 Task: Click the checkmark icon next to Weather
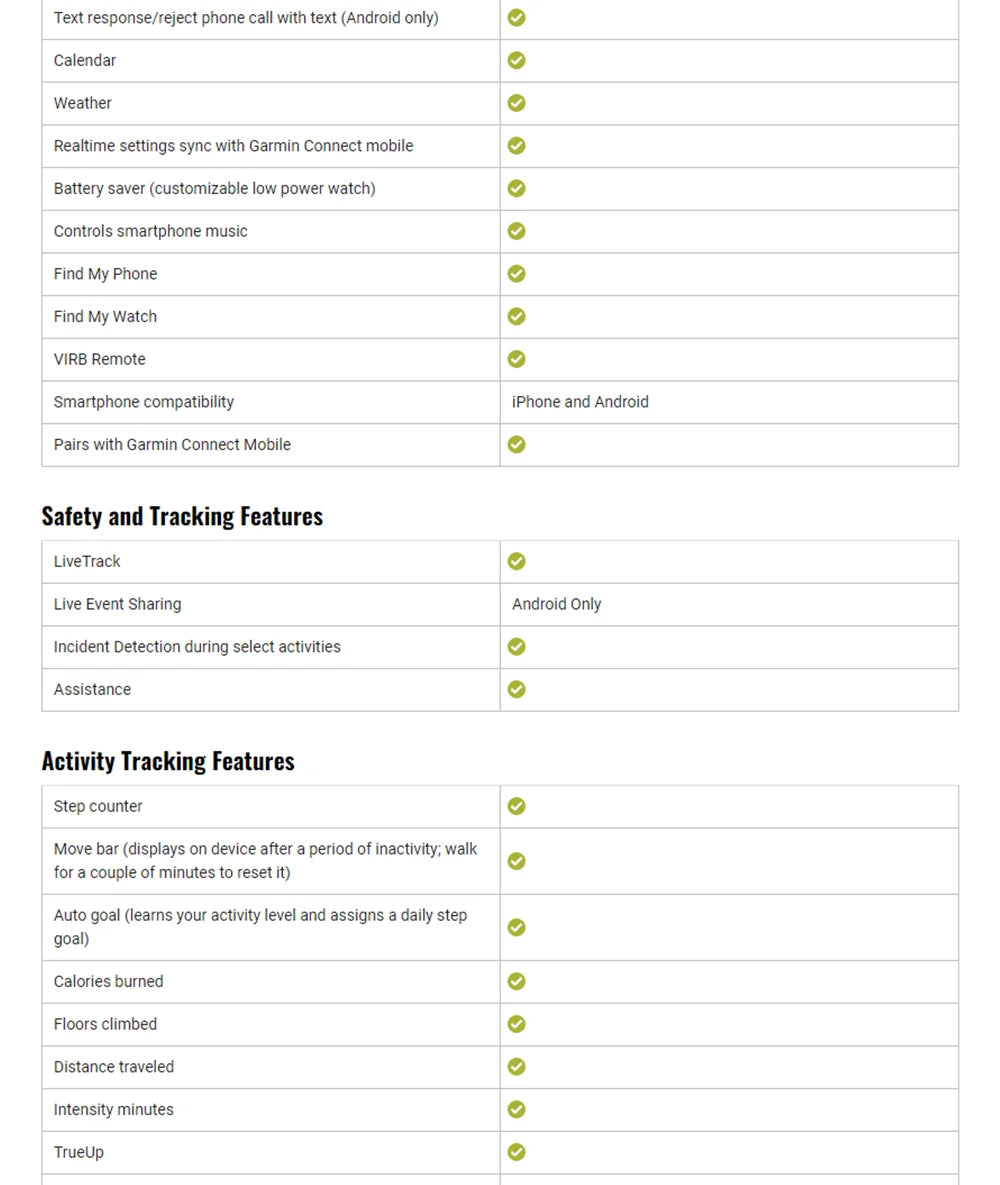(x=516, y=103)
